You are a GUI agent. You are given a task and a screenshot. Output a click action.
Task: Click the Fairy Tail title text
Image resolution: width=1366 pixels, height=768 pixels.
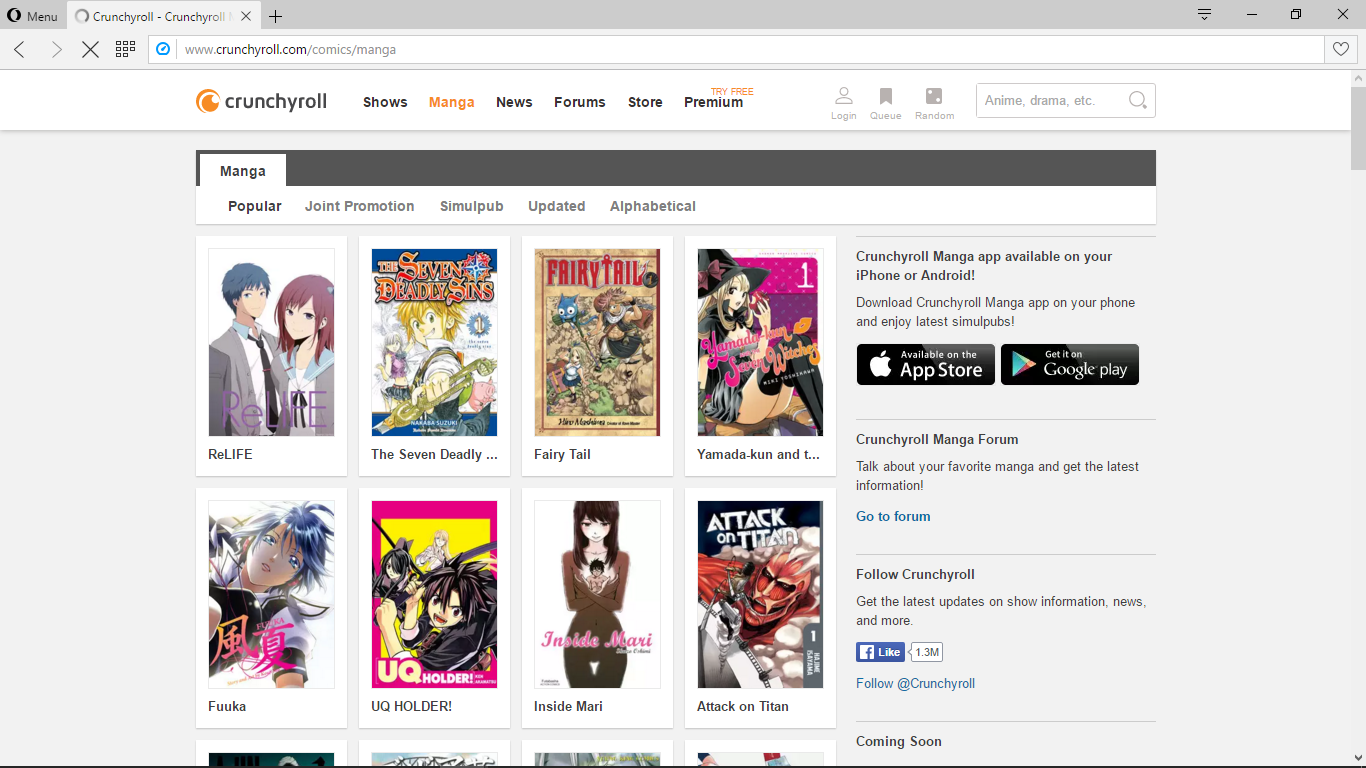click(562, 454)
